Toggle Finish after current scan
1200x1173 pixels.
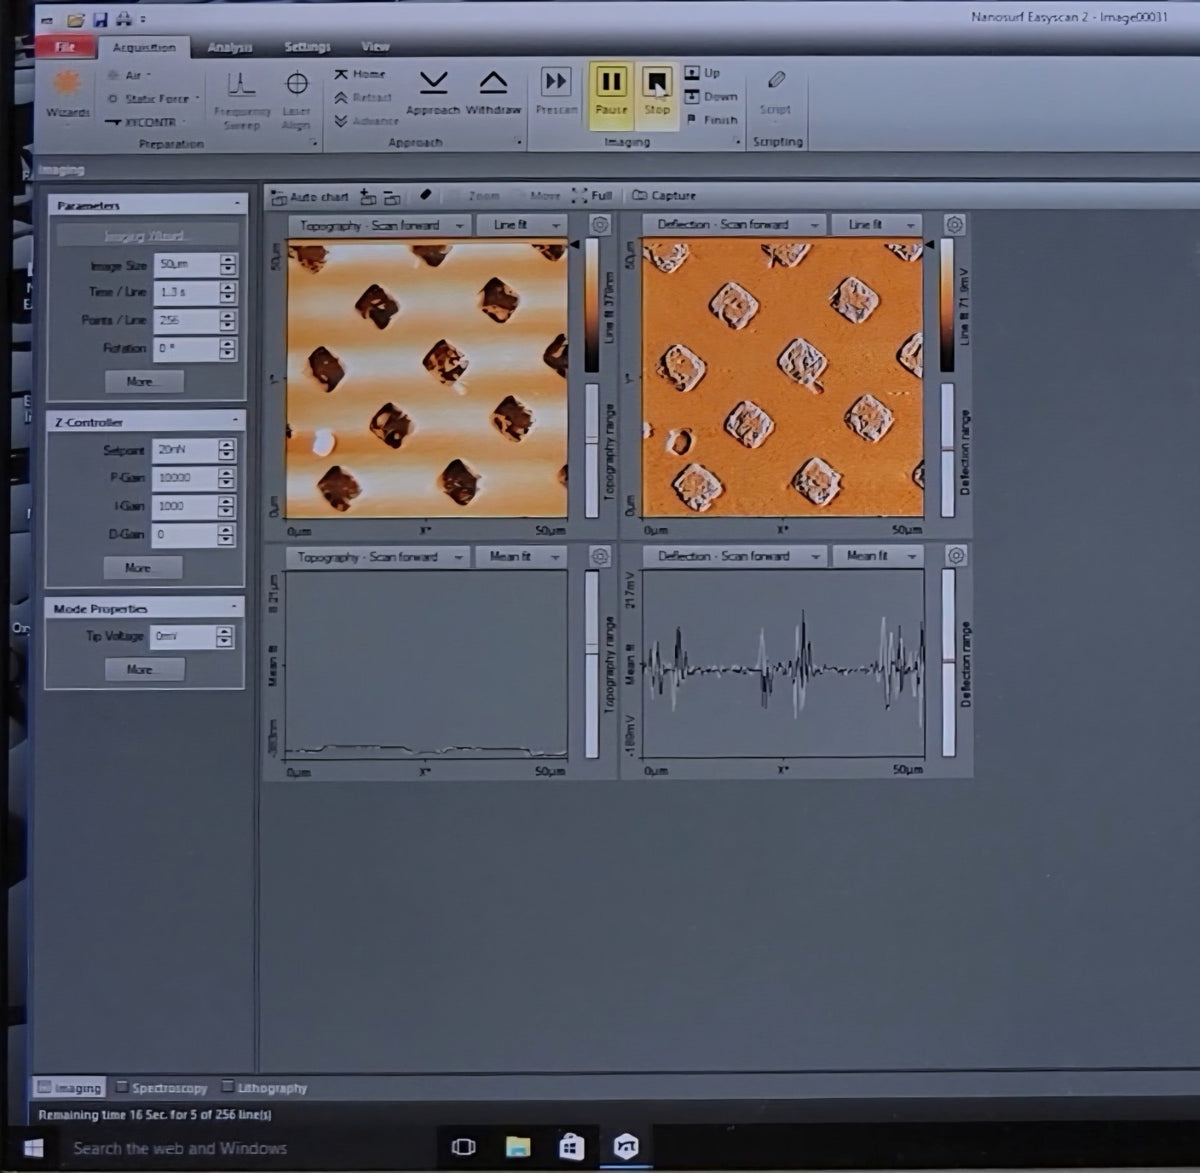[711, 120]
